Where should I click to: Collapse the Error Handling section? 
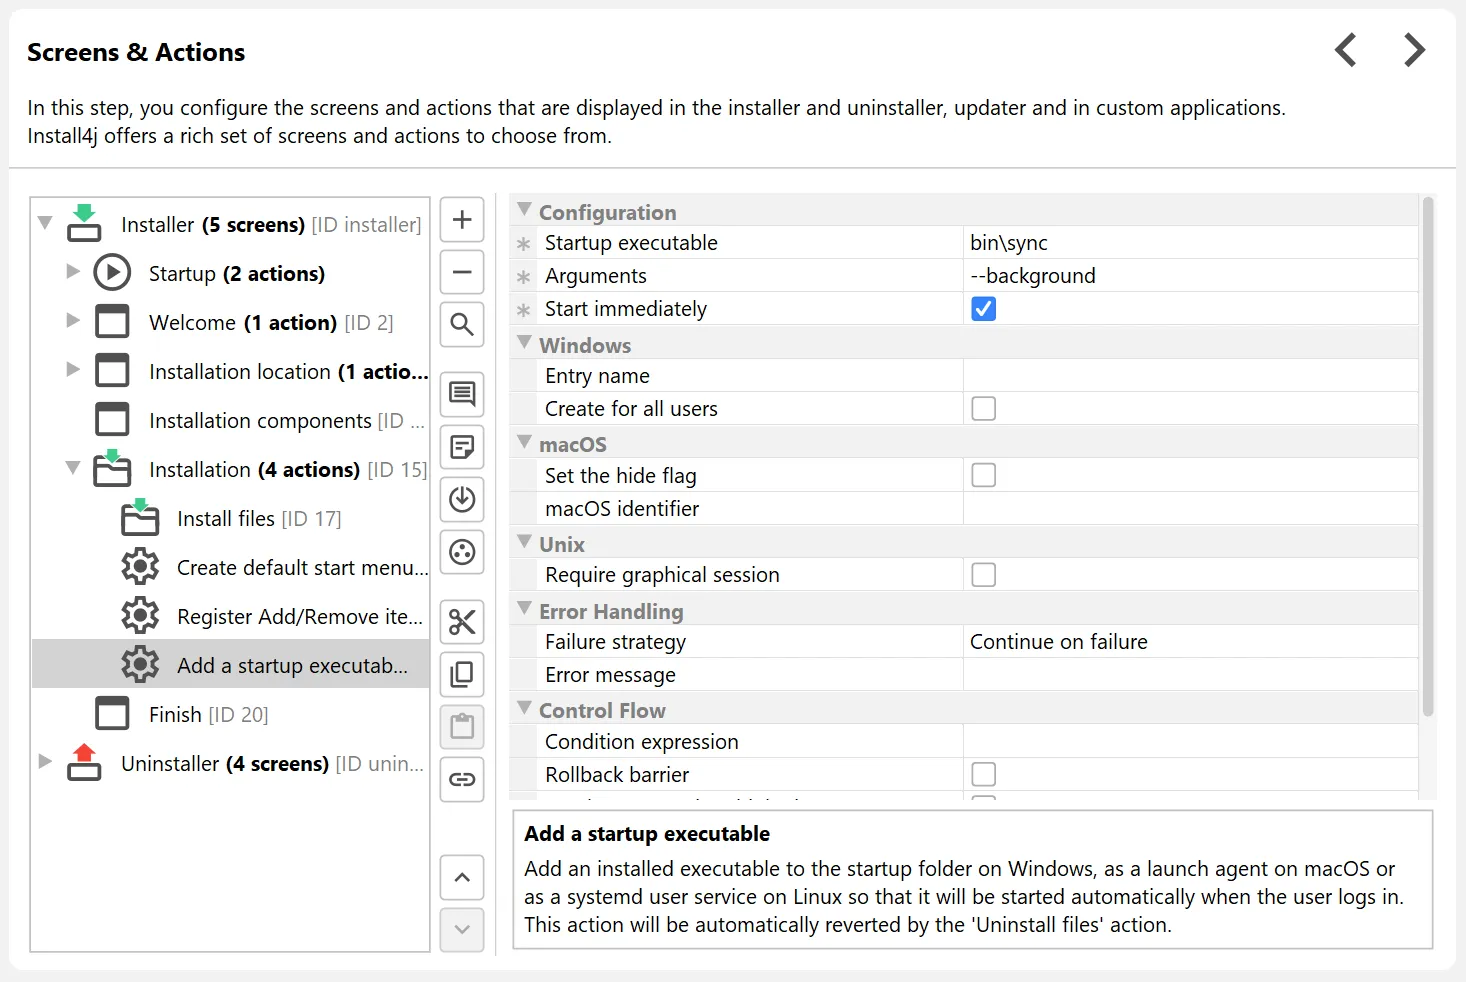[524, 609]
